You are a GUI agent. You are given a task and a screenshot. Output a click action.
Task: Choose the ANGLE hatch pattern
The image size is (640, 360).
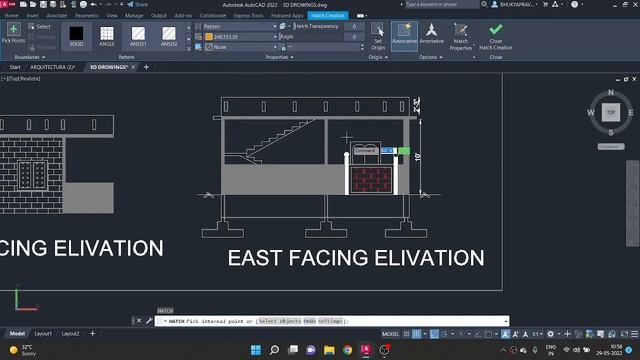(x=107, y=36)
